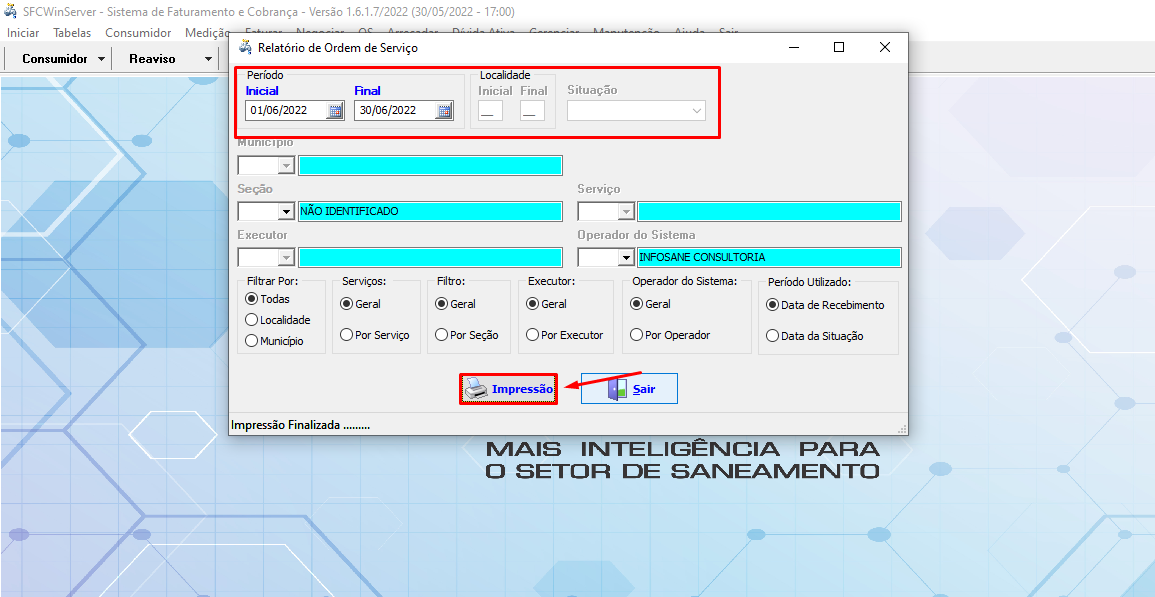Open the Tabelas menu
Viewport: 1155px width, 597px height.
pos(72,33)
